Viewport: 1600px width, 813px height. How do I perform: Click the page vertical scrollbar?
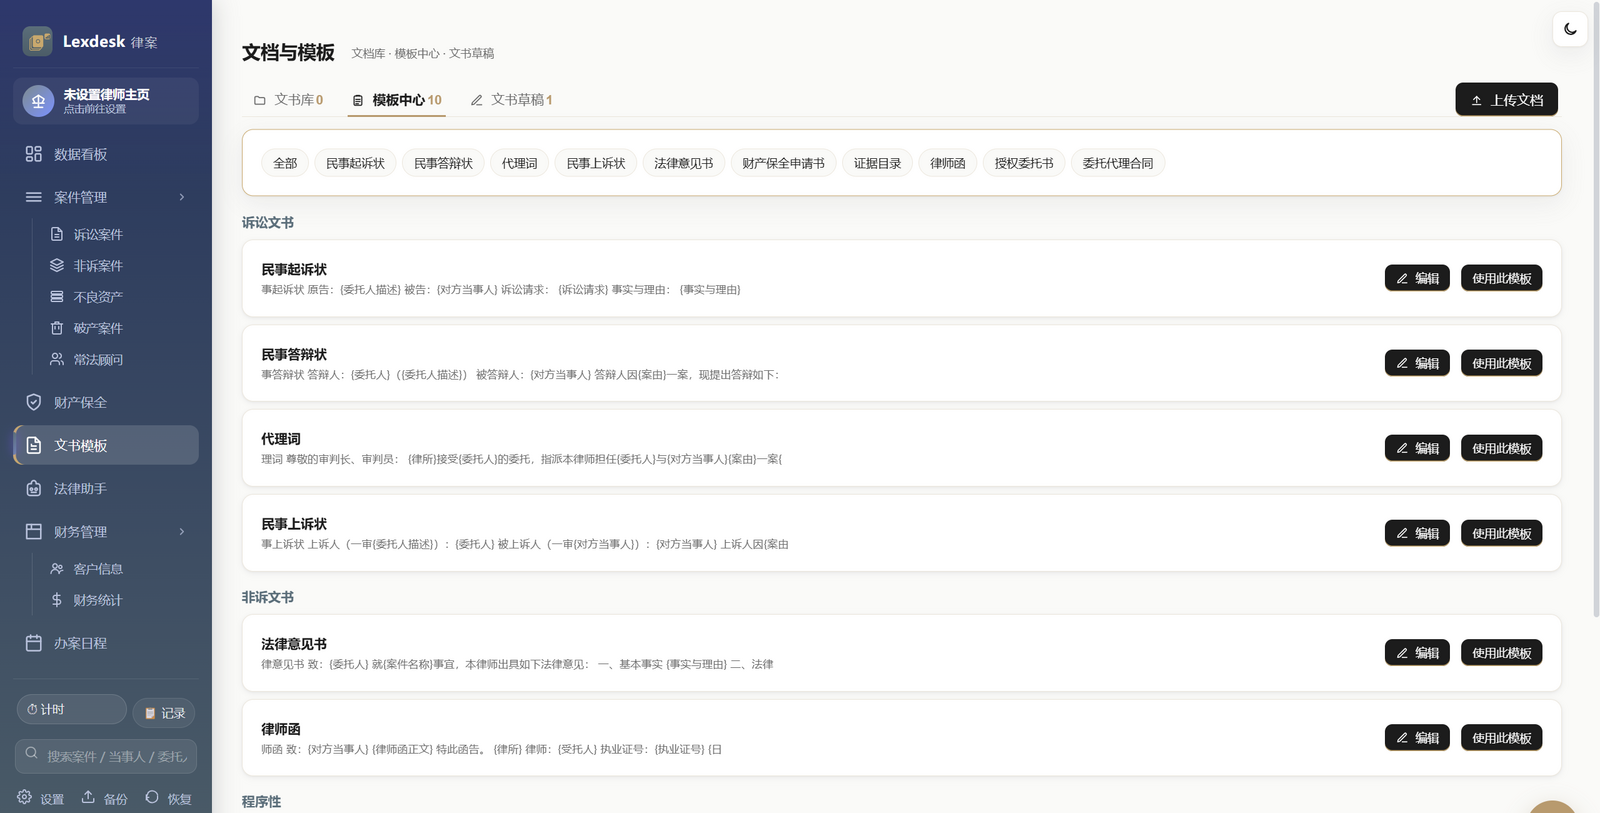coord(1595,310)
